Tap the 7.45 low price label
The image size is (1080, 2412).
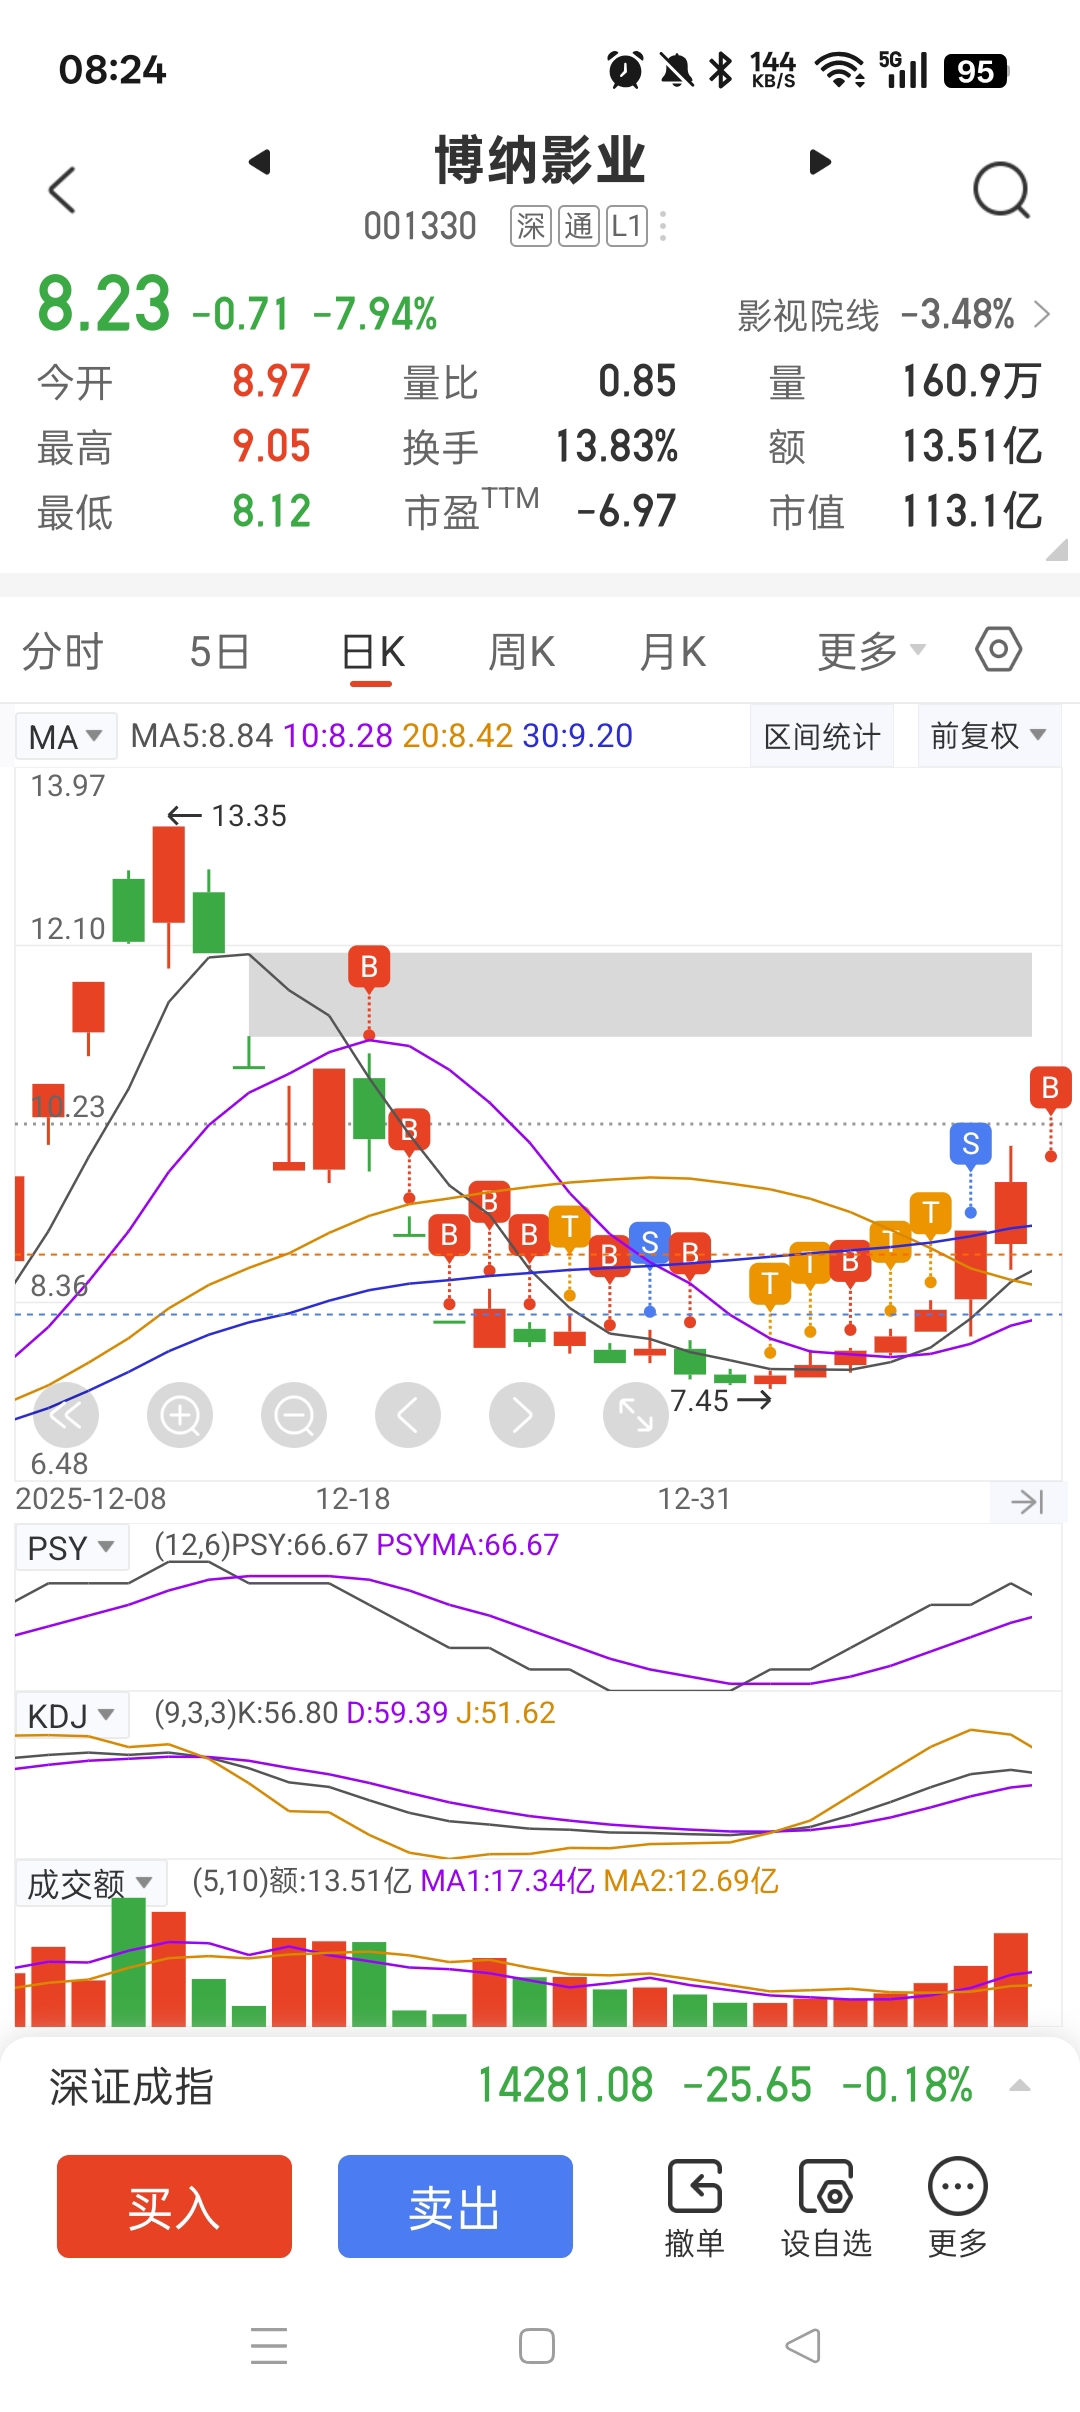pos(699,1400)
